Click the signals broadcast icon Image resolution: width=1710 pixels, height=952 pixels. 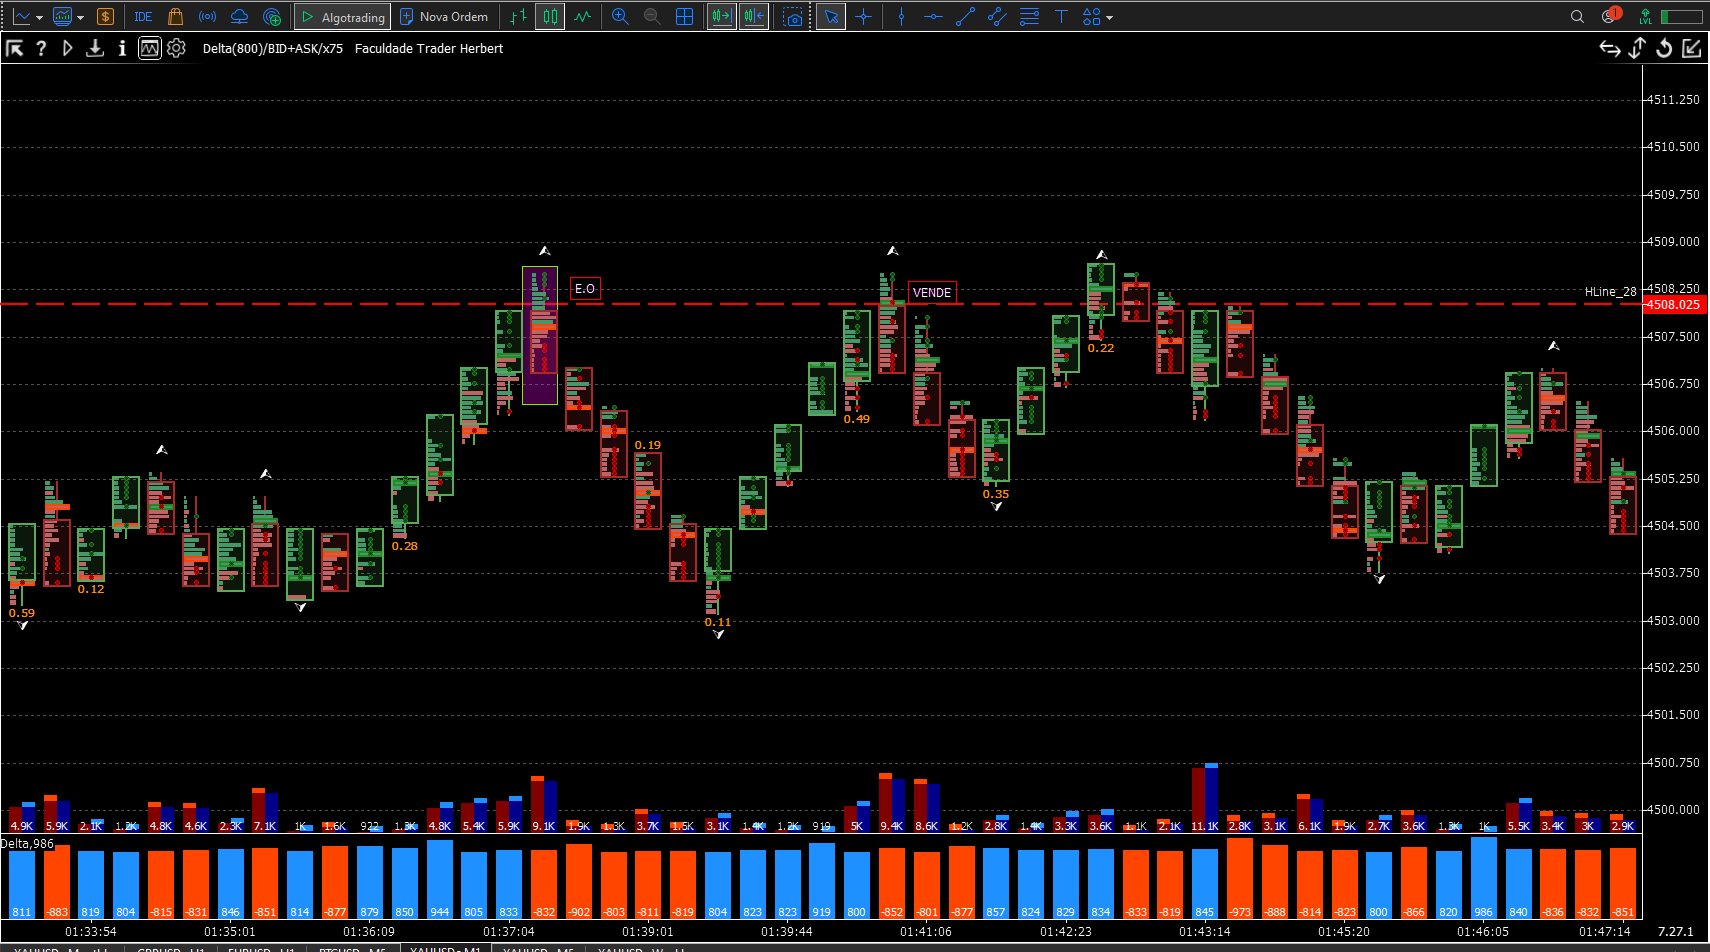(207, 17)
